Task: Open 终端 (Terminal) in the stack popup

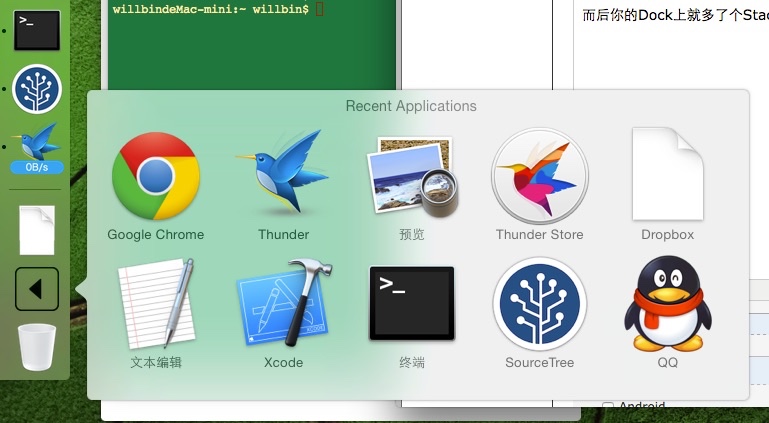Action: [x=411, y=304]
